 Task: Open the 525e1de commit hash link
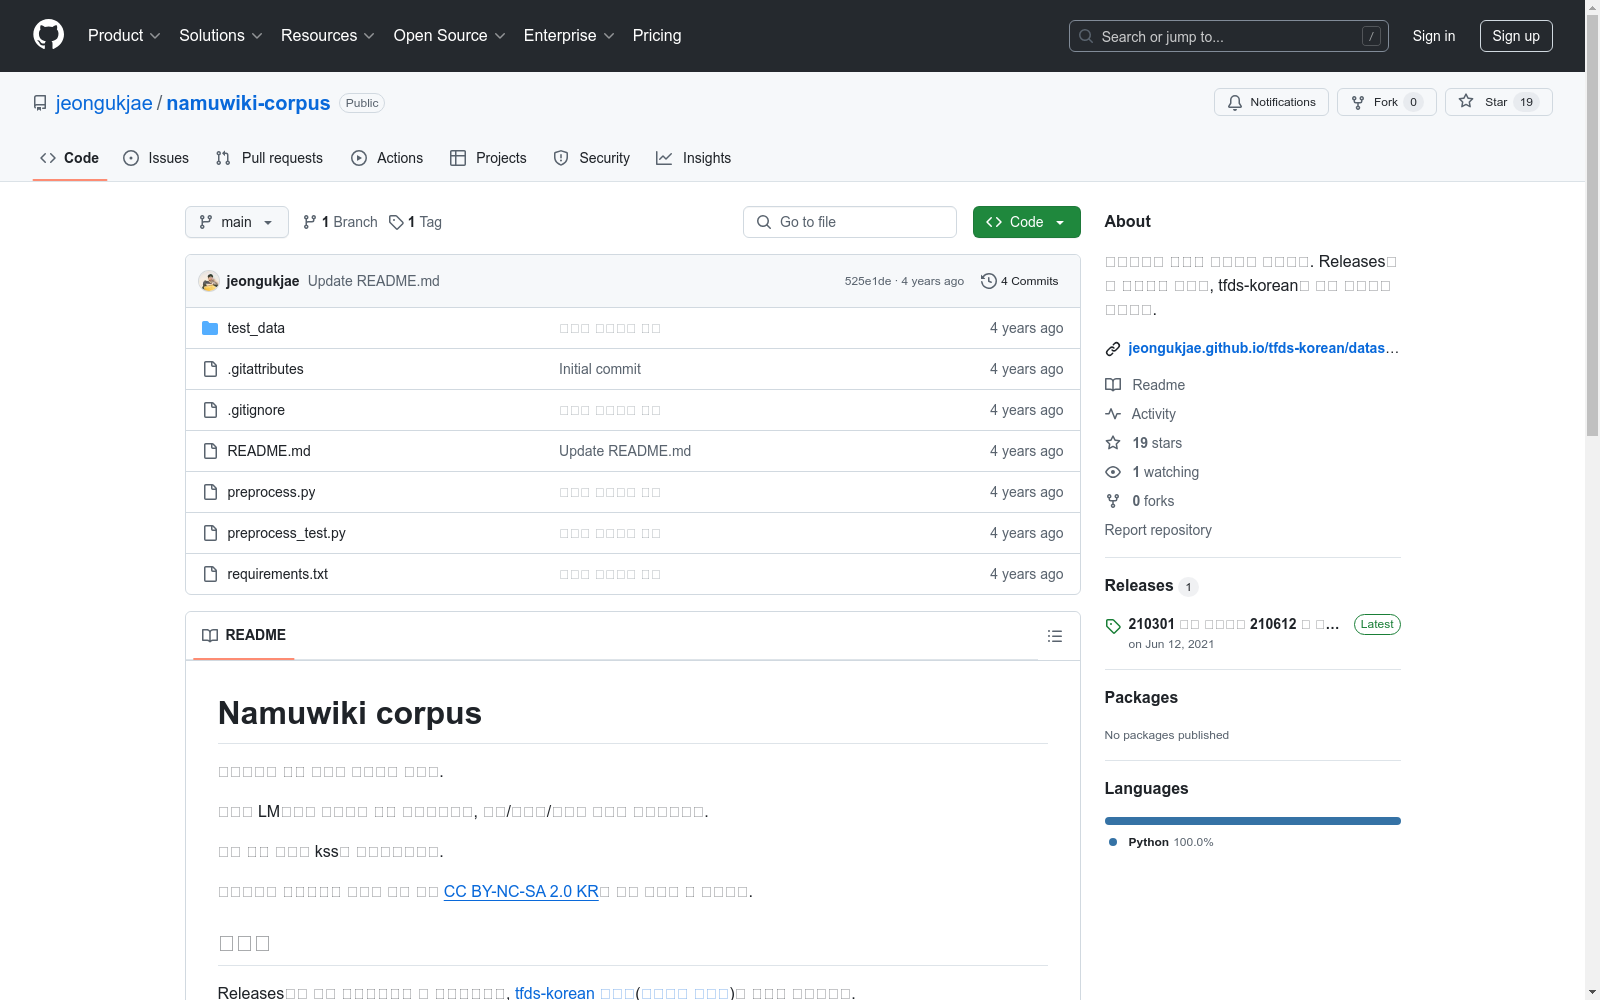[x=868, y=281]
